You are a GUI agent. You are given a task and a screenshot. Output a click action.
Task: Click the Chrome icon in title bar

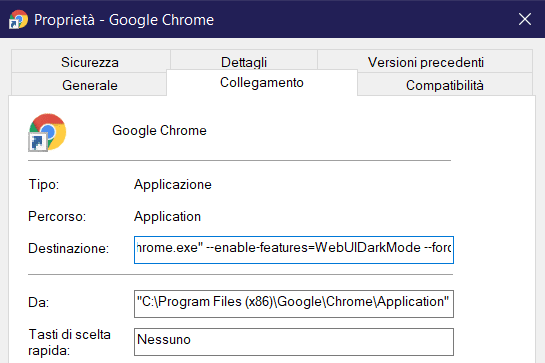pyautogui.click(x=18, y=19)
